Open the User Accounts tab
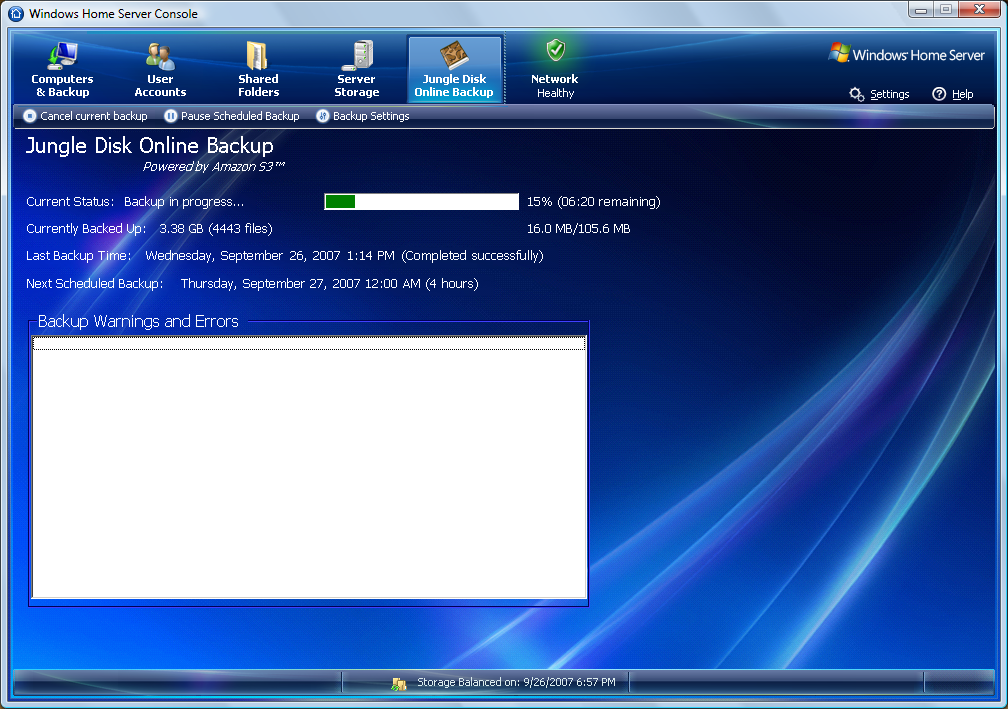 click(160, 69)
